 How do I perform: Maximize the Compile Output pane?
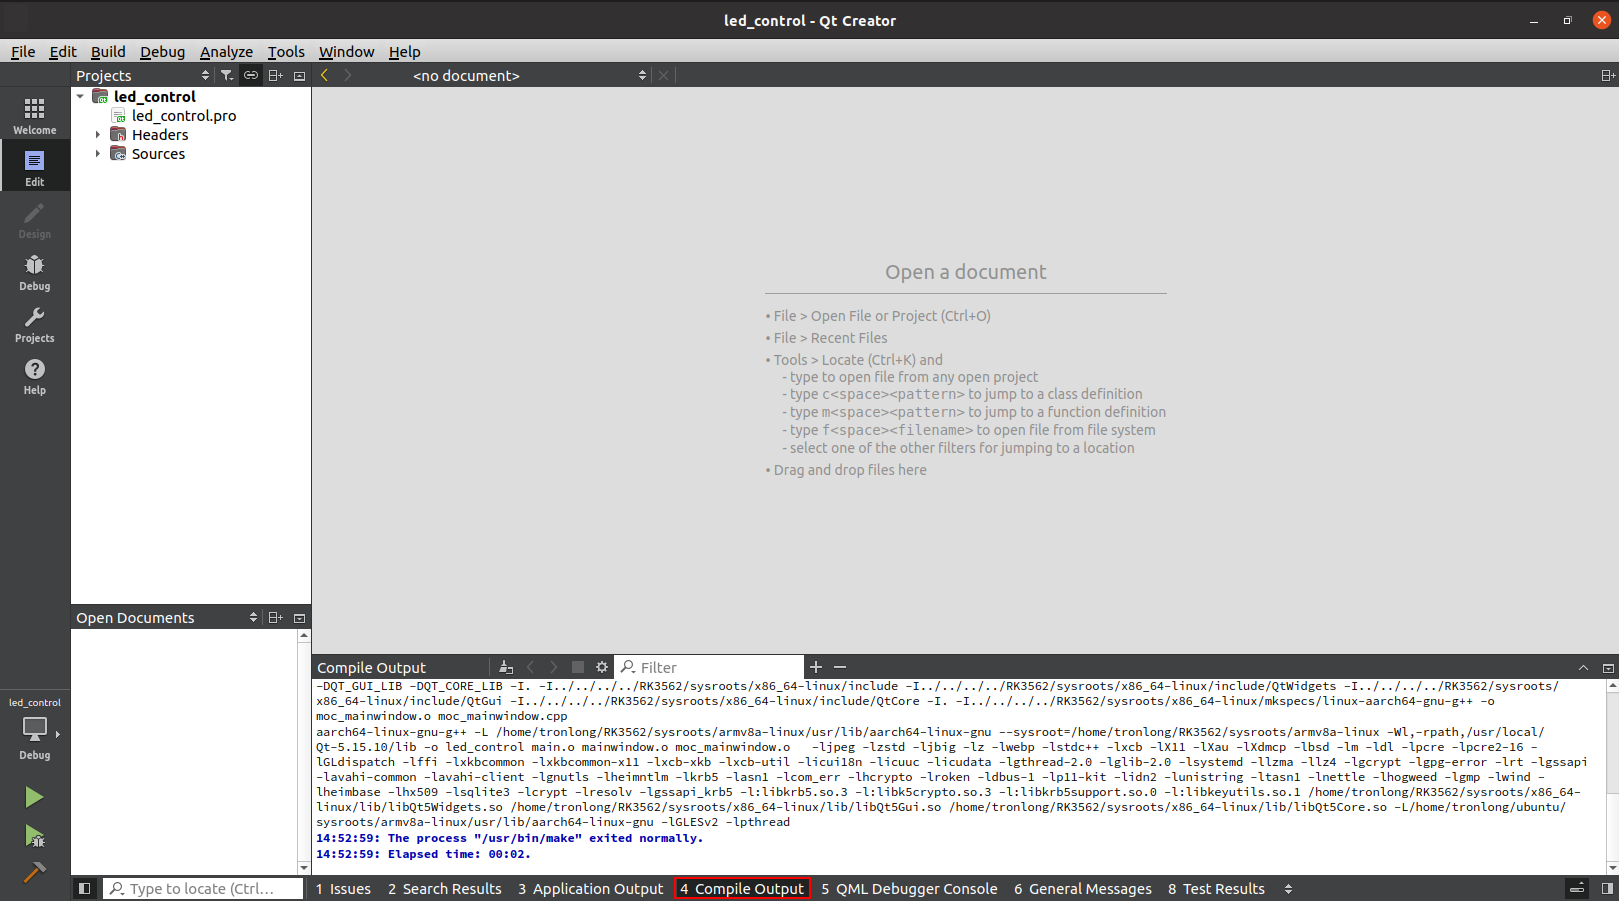click(x=1608, y=667)
